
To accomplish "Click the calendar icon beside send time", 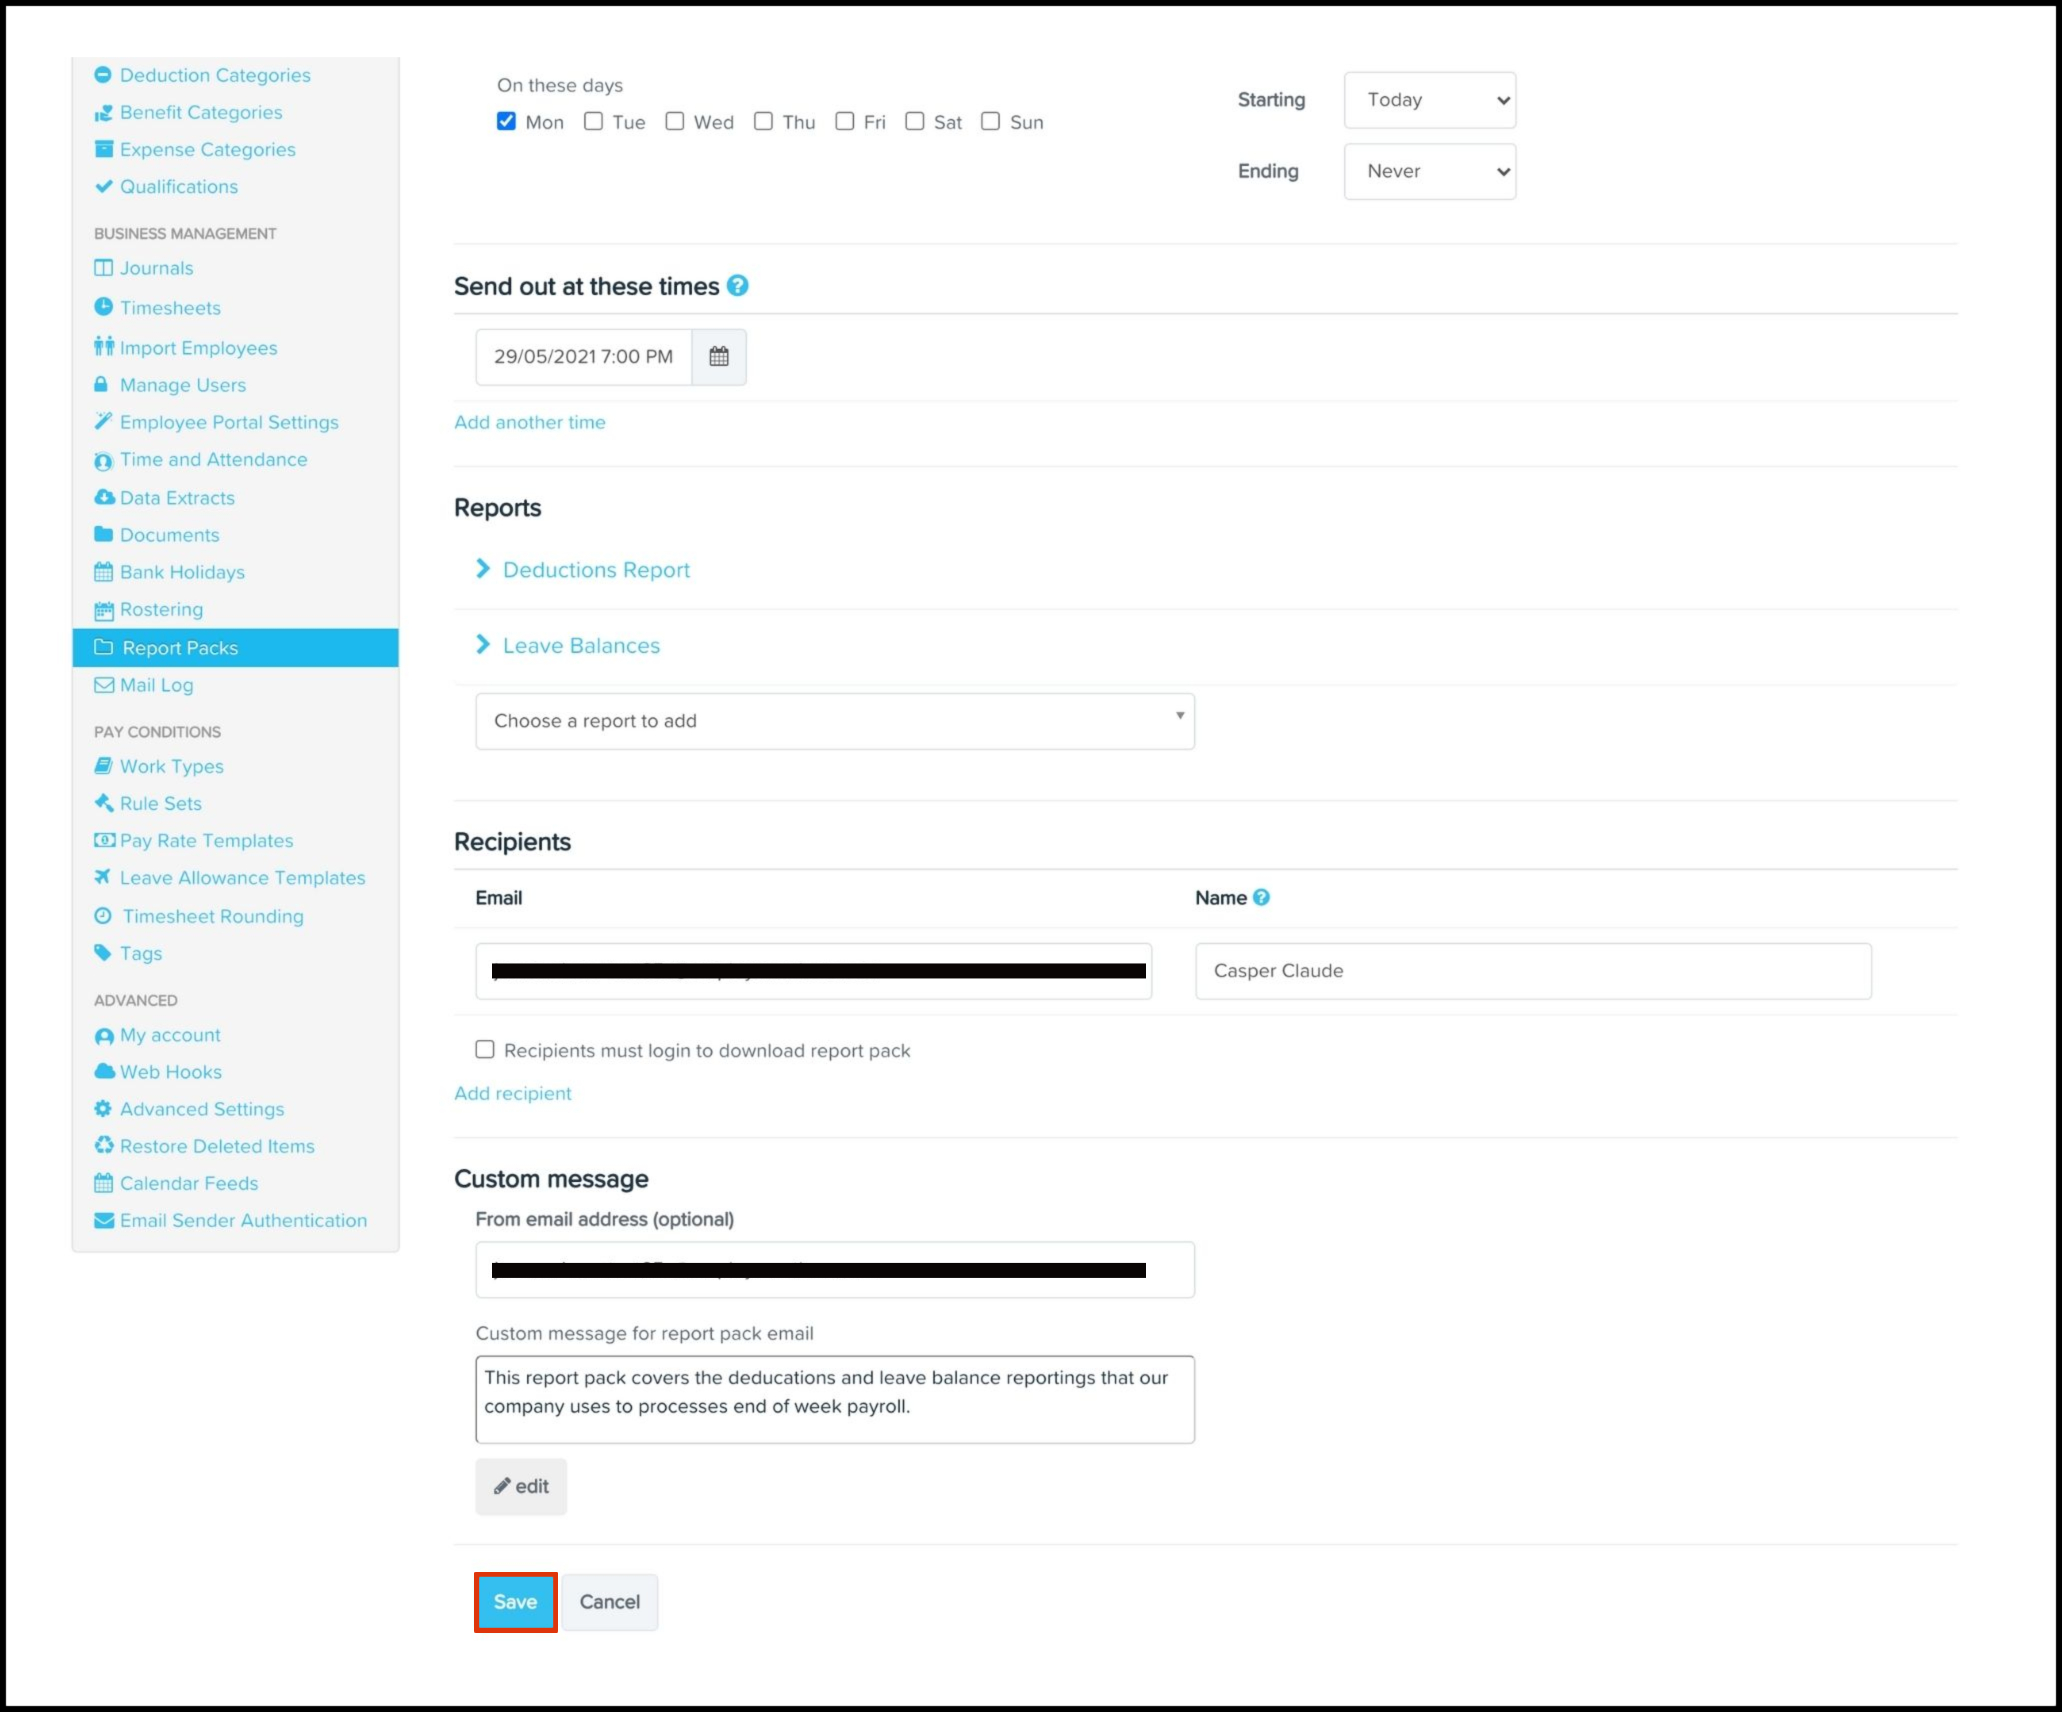I will pos(718,356).
